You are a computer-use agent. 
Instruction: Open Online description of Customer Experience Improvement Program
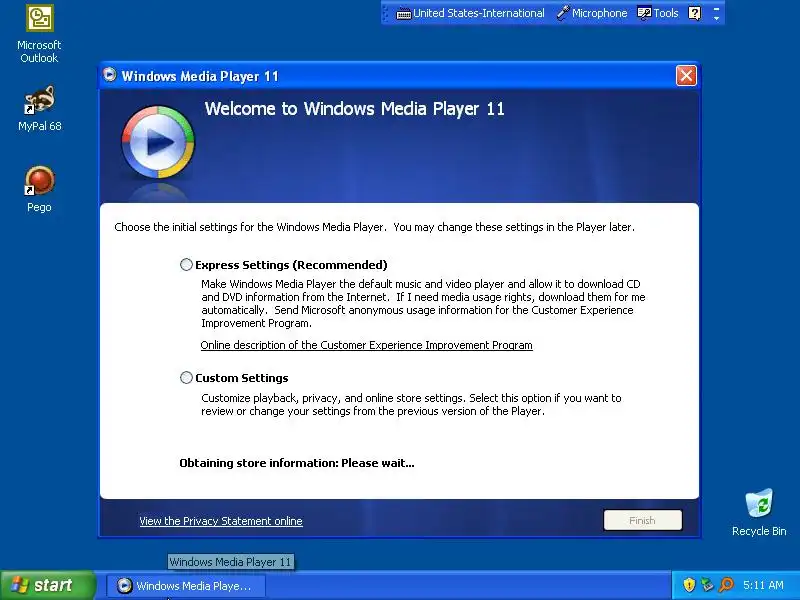click(366, 345)
